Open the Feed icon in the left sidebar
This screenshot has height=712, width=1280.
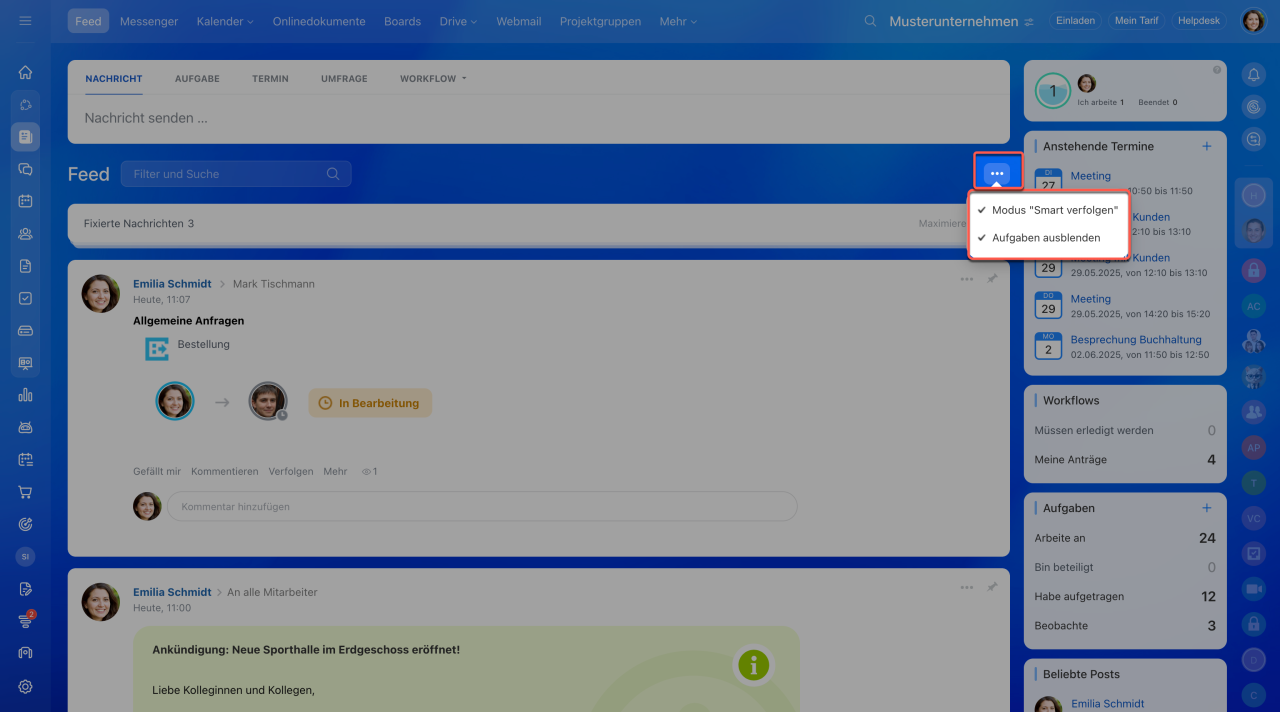click(x=25, y=136)
